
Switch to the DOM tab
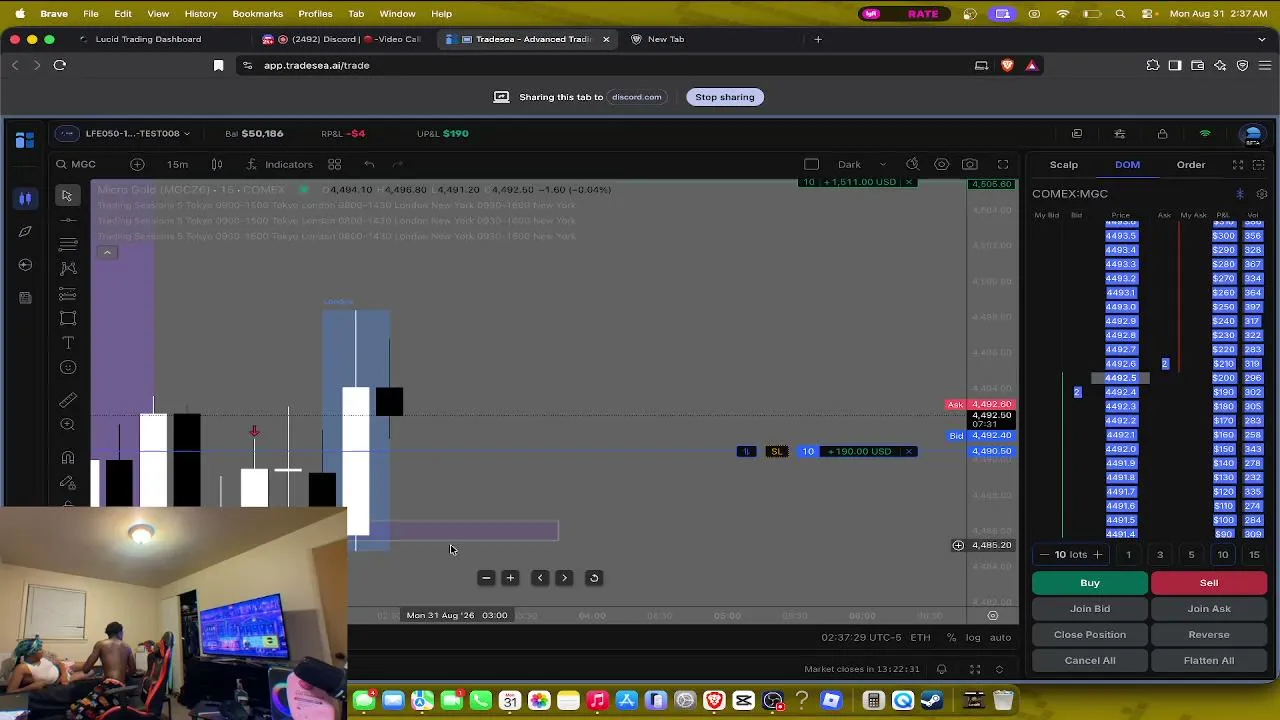pyautogui.click(x=1127, y=164)
